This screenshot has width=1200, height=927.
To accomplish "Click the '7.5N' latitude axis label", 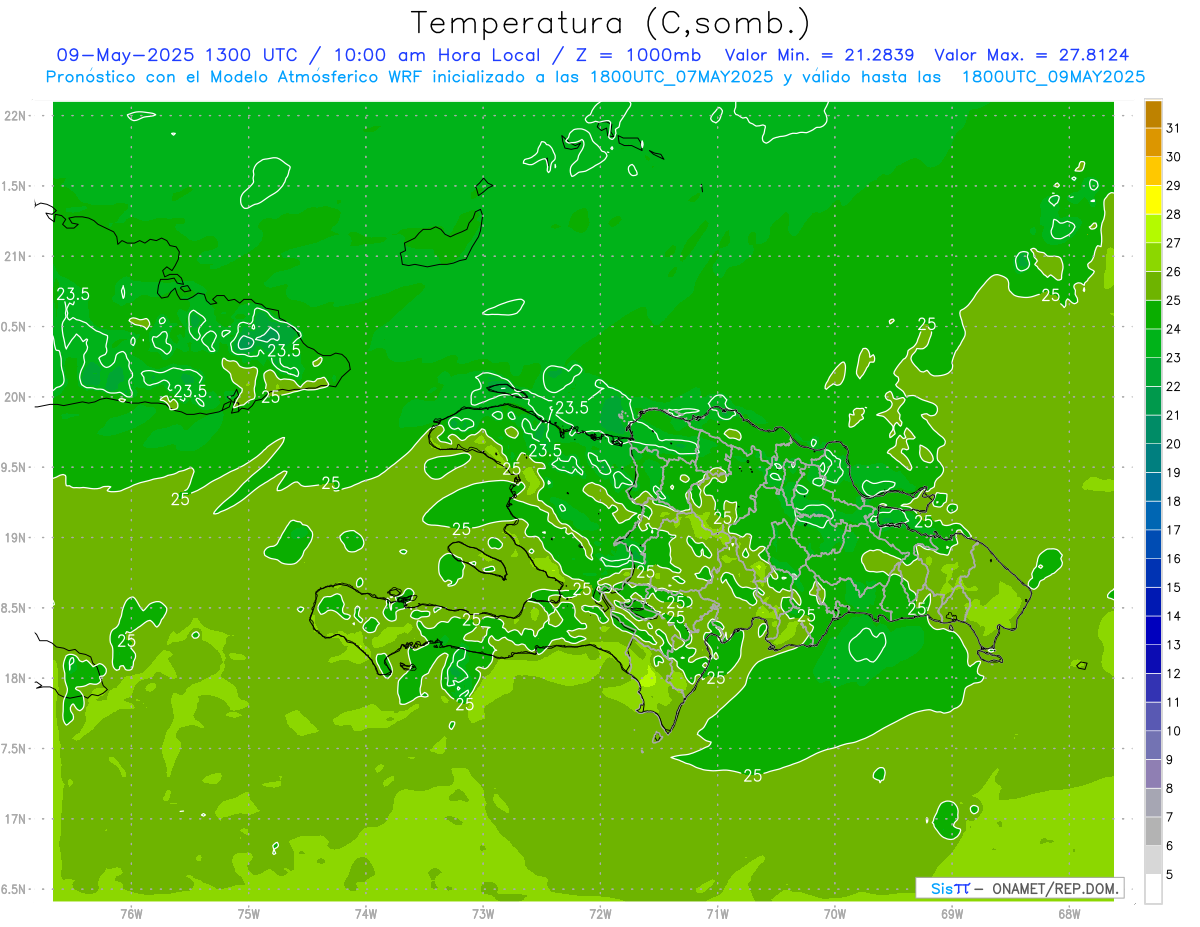I will pos(14,749).
